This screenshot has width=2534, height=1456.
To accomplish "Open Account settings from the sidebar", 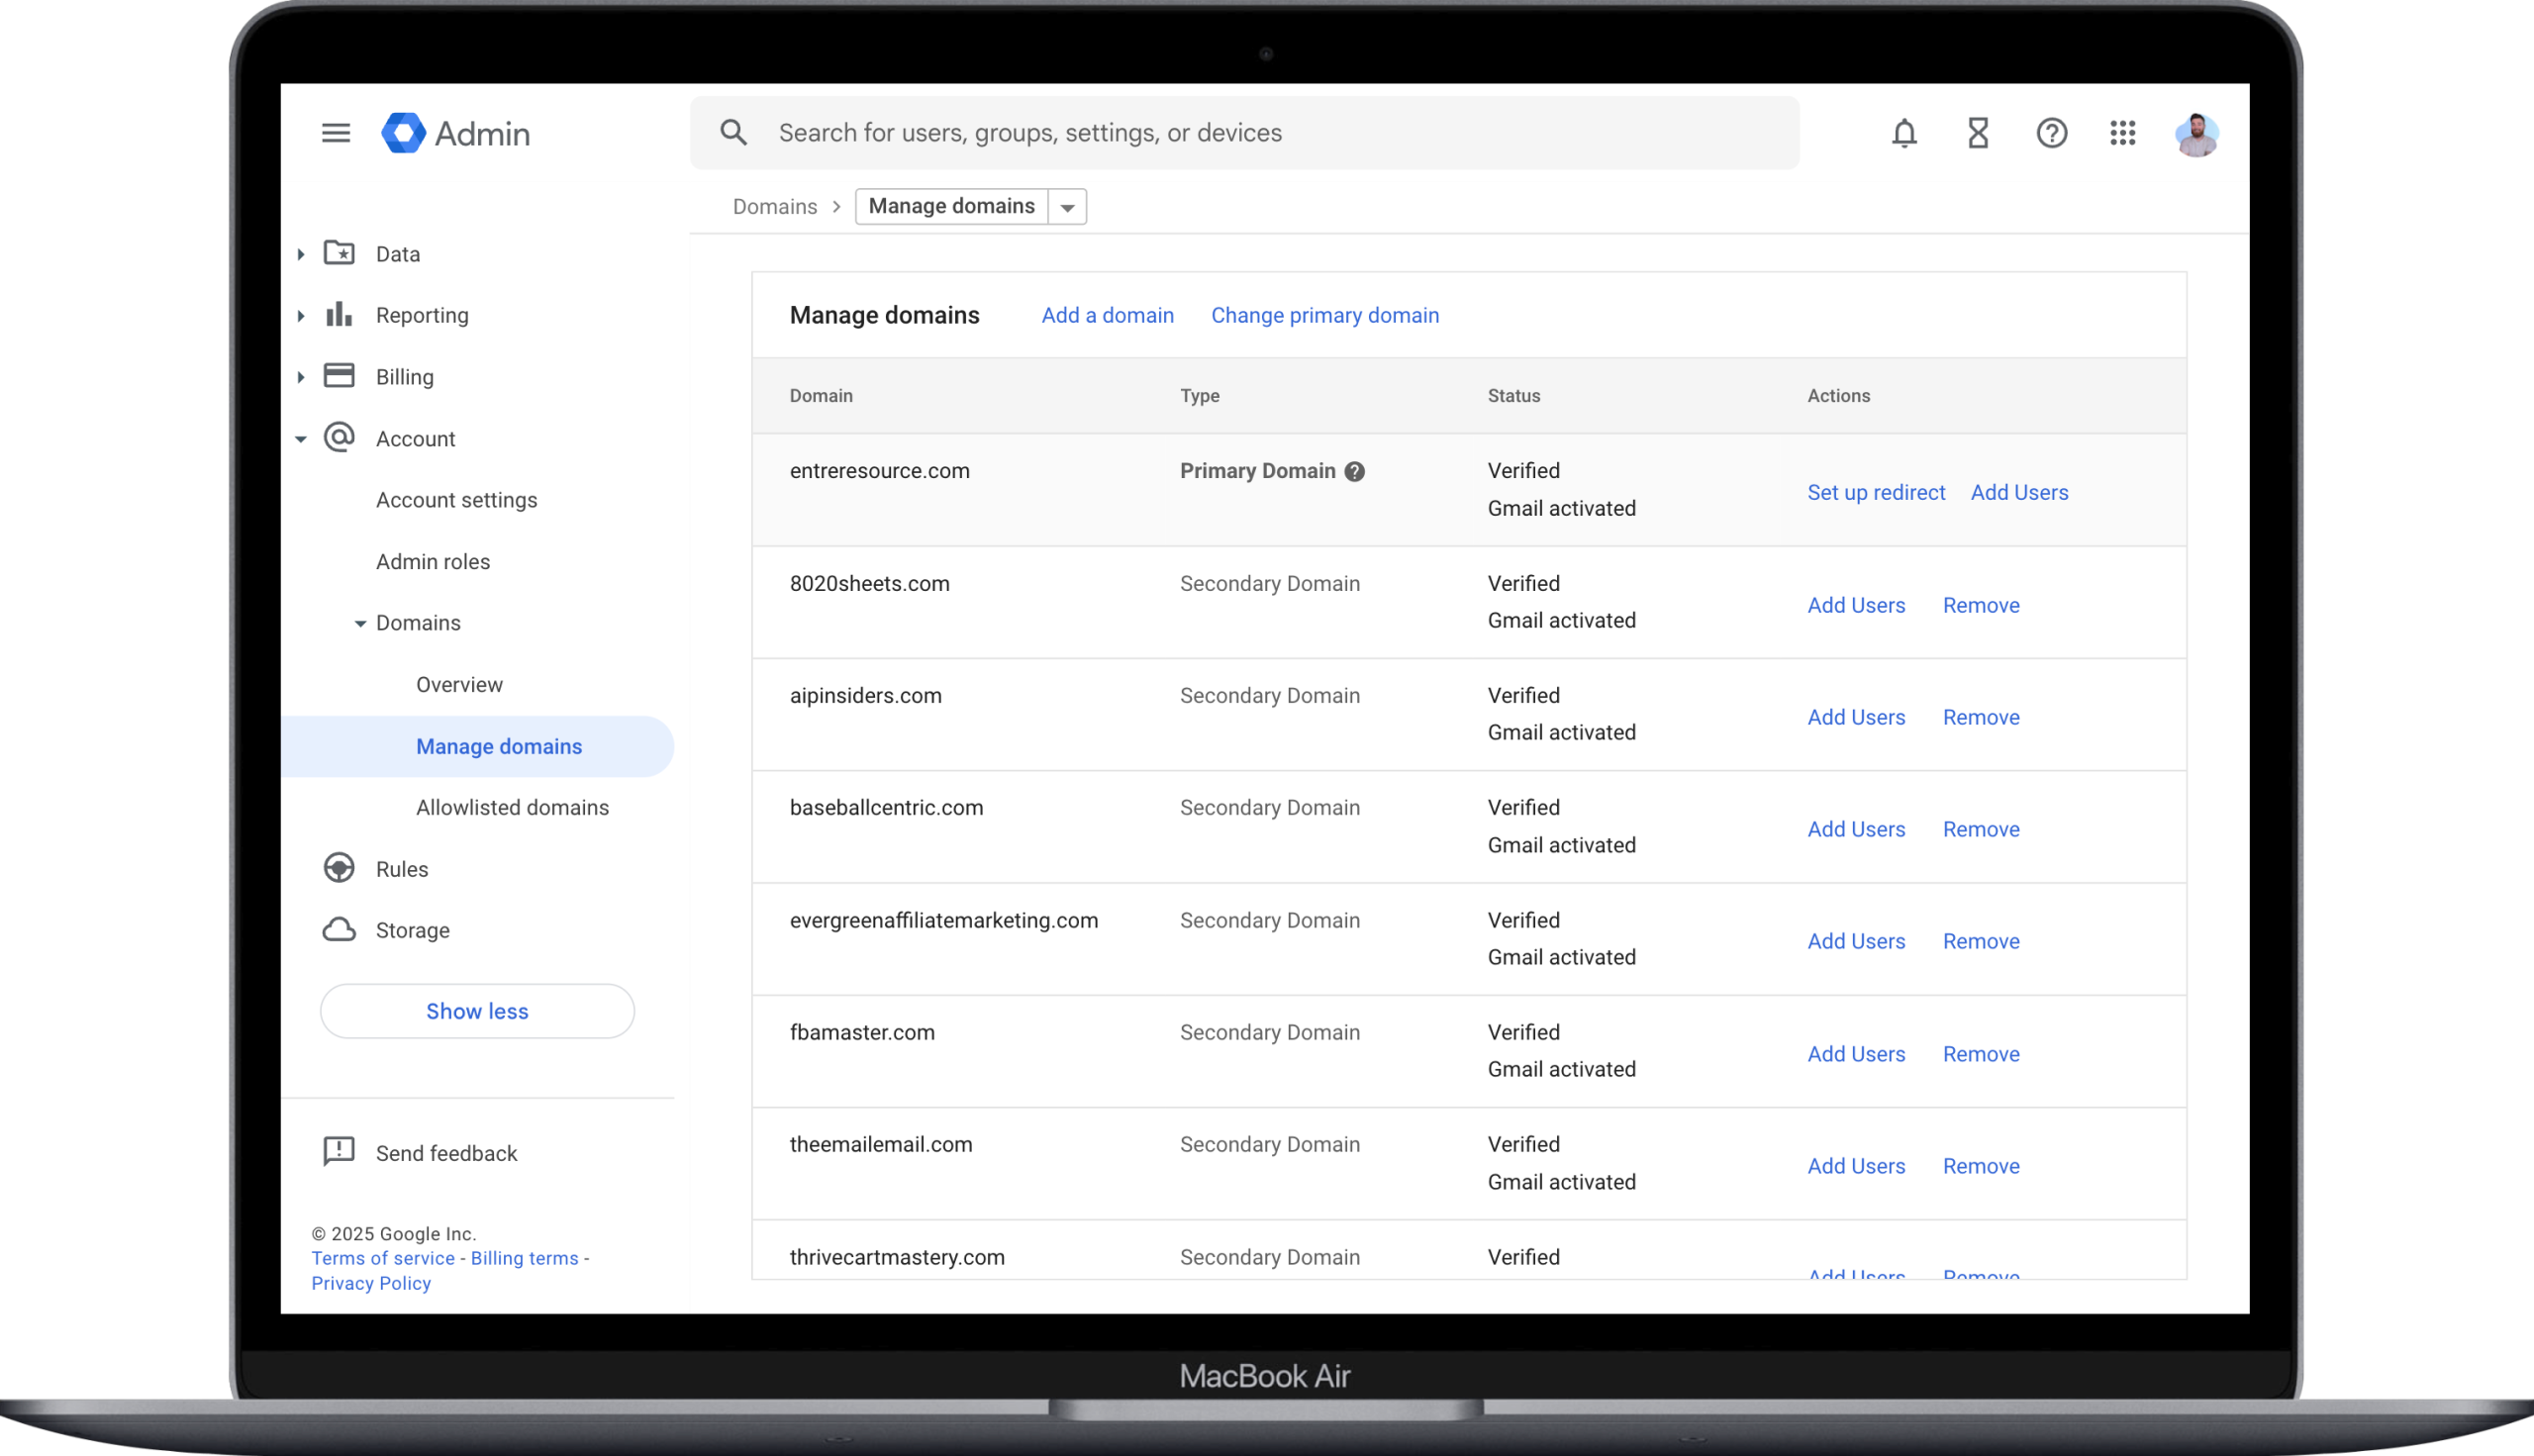I will [x=456, y=500].
